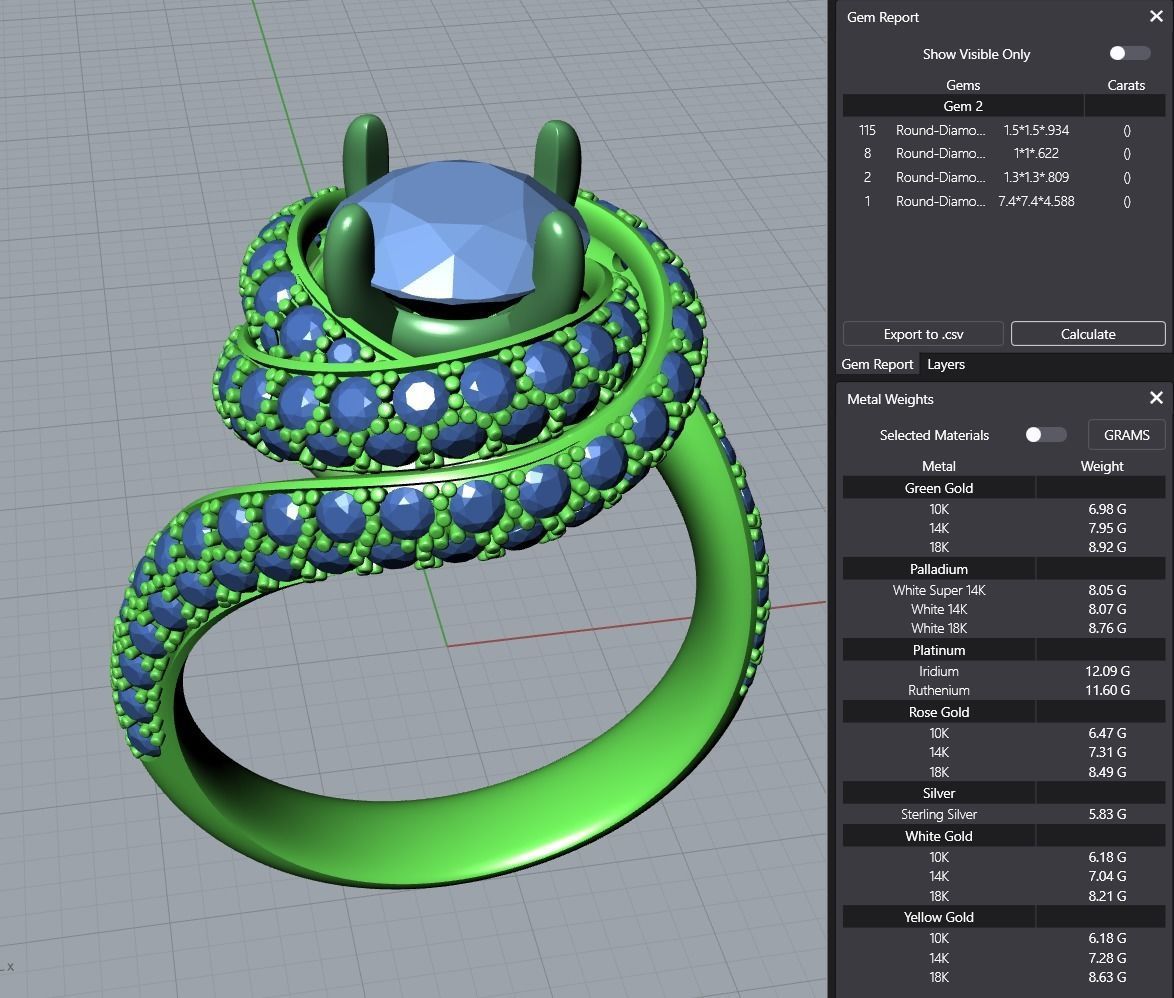The height and width of the screenshot is (998, 1174).
Task: Select White Gold 18K 8.21 G row
Action: (1004, 896)
